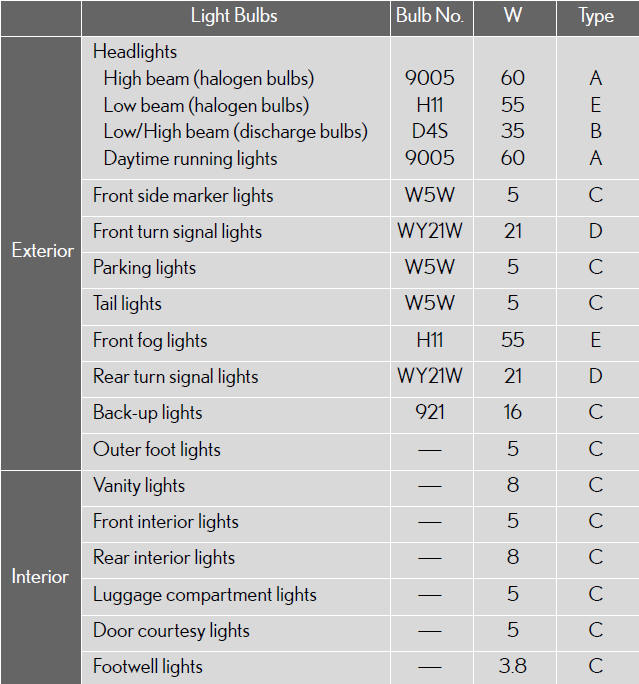The image size is (639, 684).
Task: Select the 'Parking lights' row label
Action: pyautogui.click(x=144, y=268)
